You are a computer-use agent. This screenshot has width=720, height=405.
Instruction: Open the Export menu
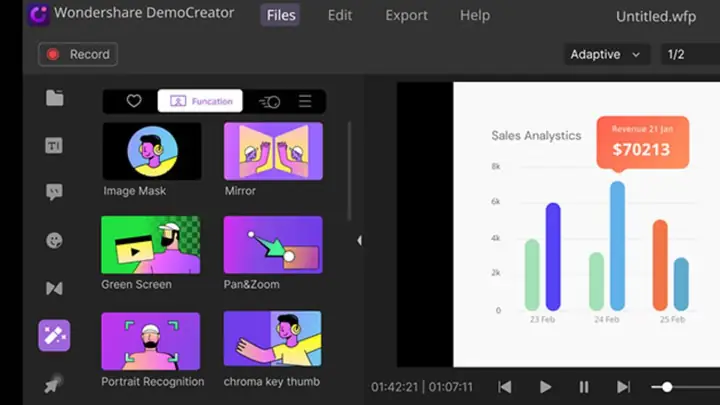(406, 15)
